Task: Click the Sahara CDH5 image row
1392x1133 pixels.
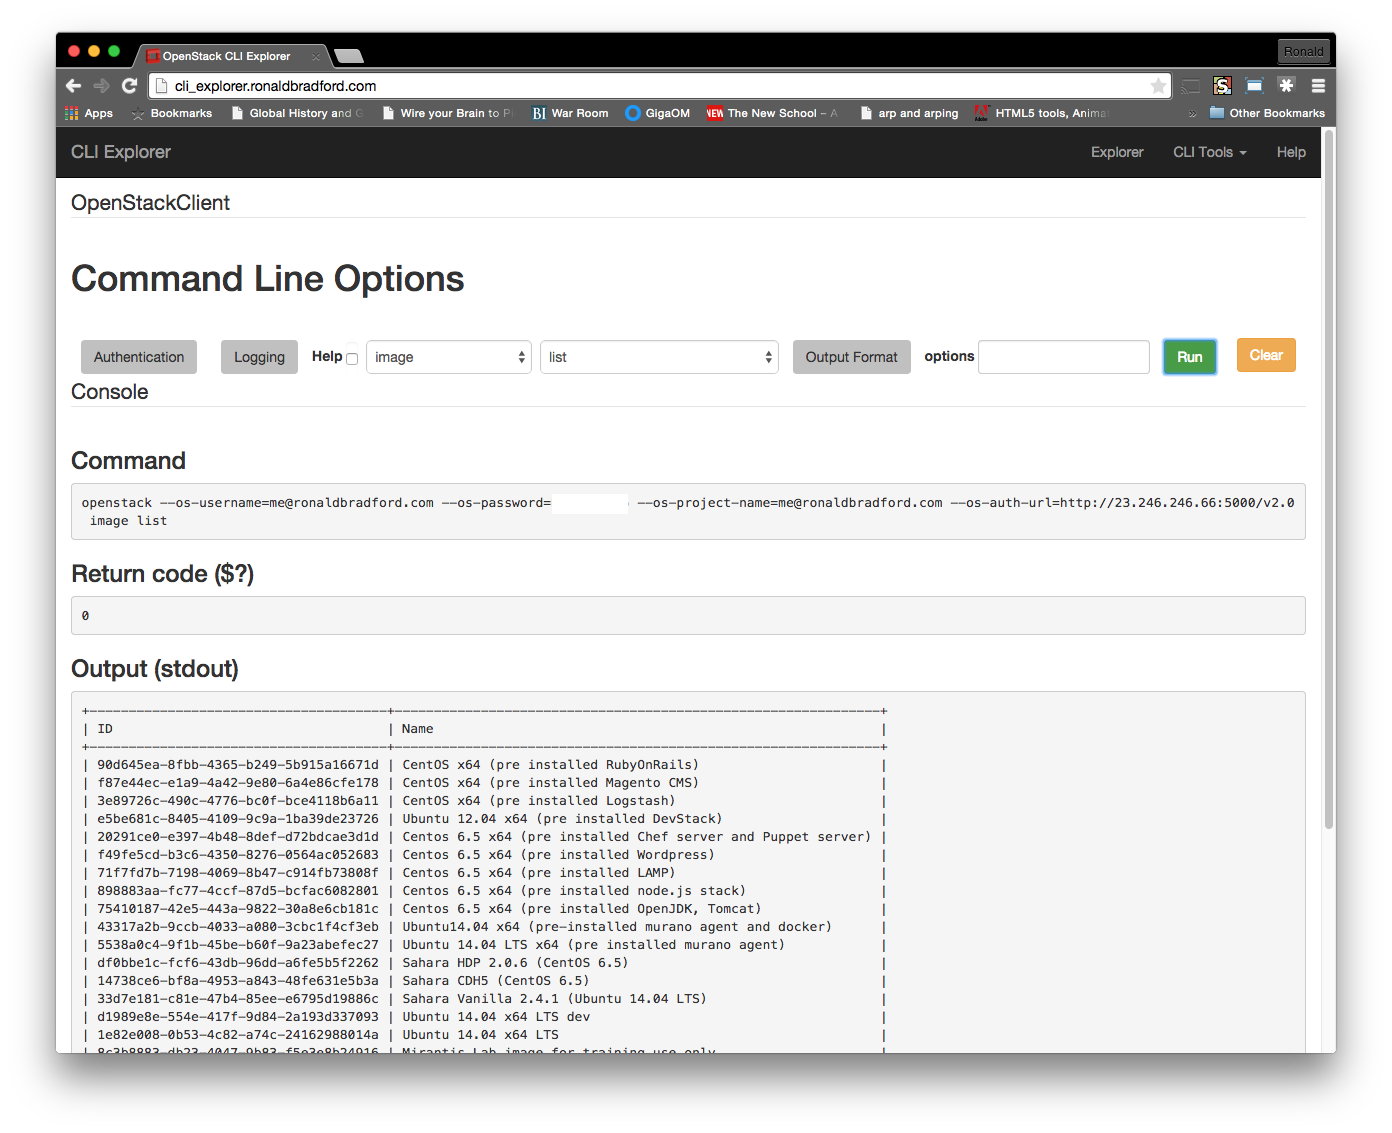Action: coord(484,981)
